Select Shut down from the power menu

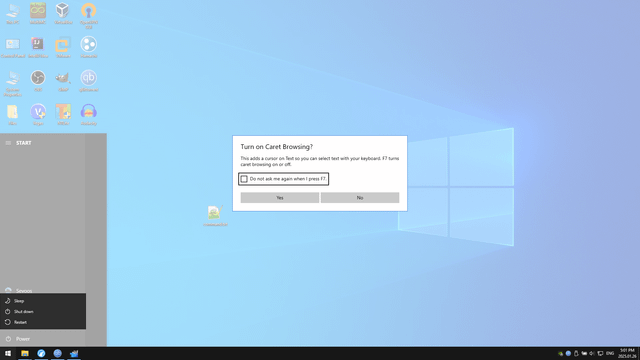pyautogui.click(x=43, y=311)
